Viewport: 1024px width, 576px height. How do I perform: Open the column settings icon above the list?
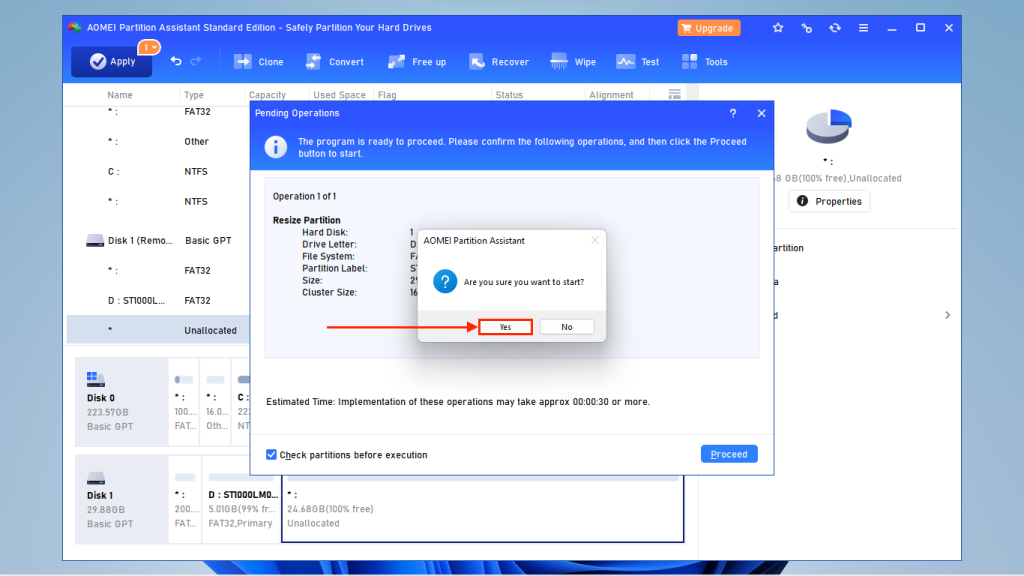pyautogui.click(x=674, y=93)
